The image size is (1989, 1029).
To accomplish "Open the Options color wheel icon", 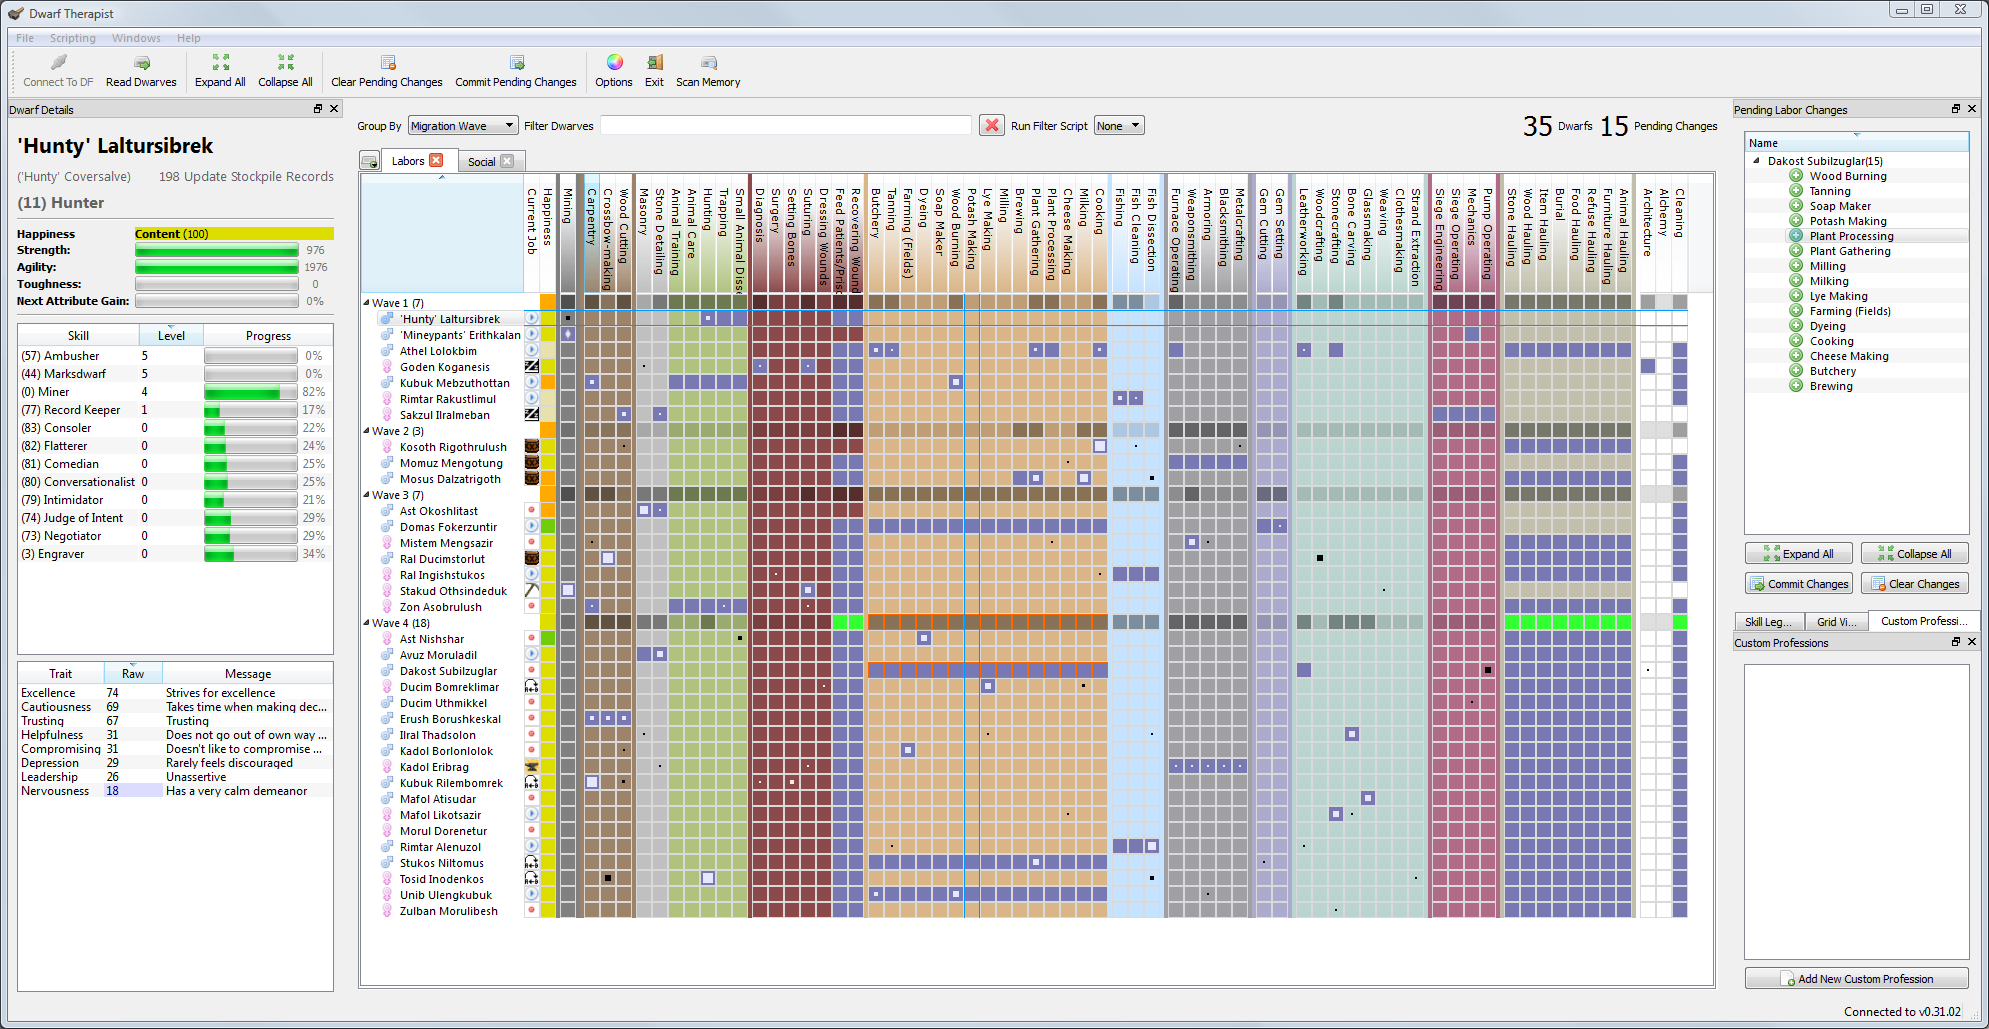I will (614, 64).
